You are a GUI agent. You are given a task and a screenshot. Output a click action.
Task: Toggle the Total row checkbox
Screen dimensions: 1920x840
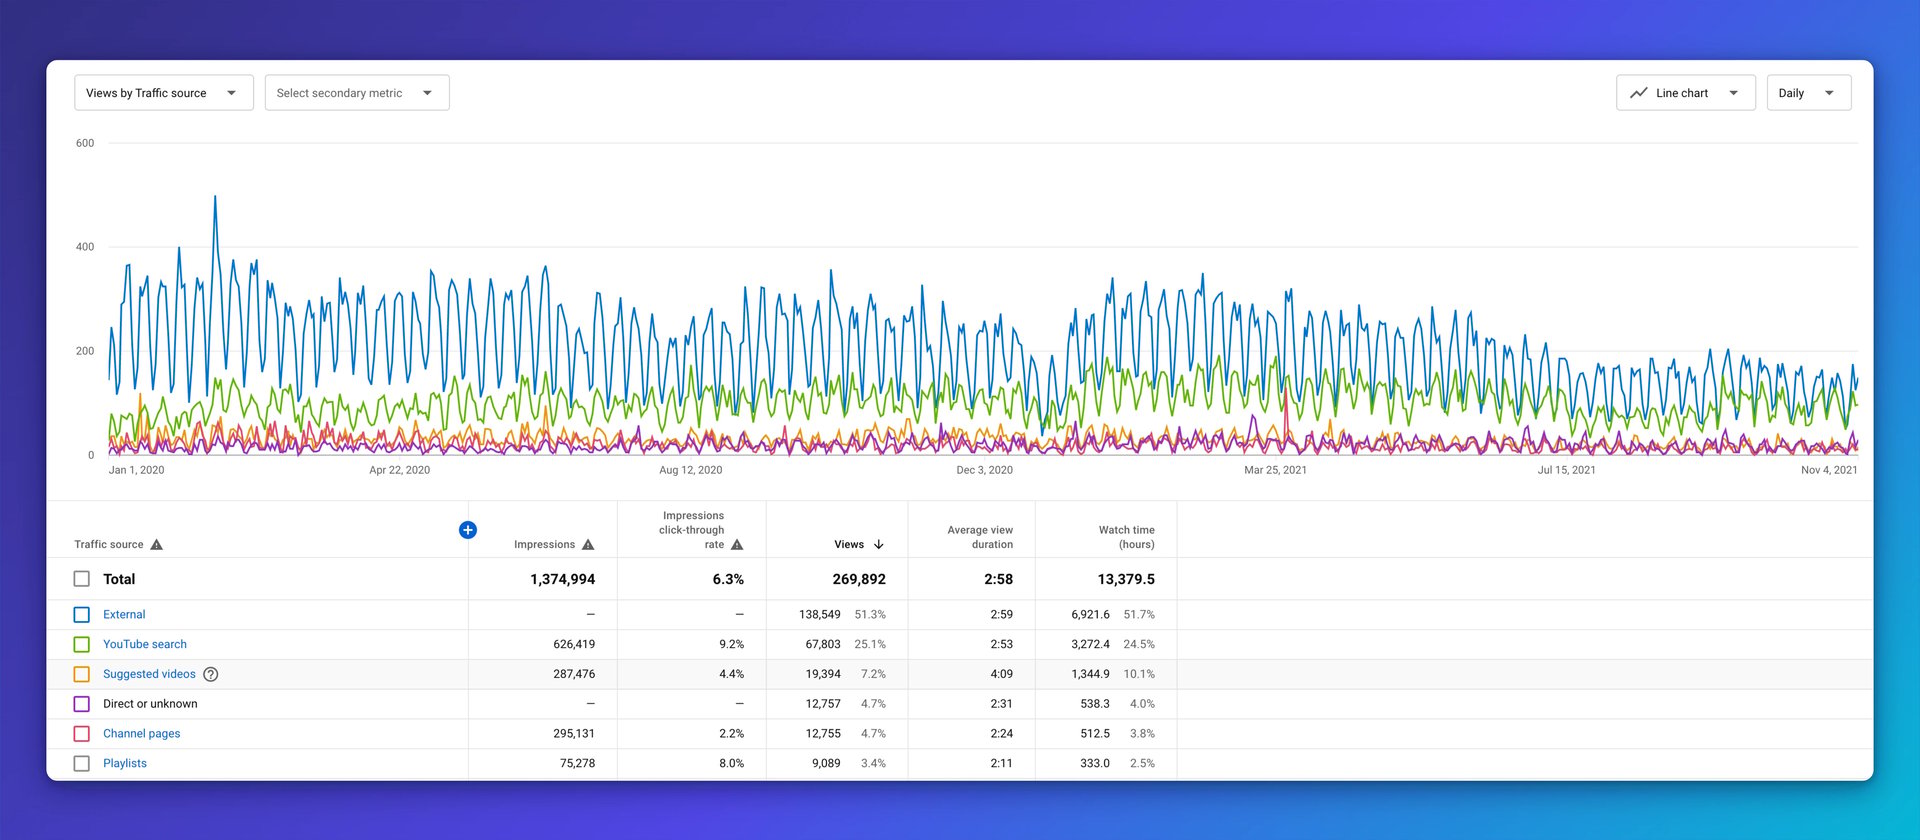82,579
